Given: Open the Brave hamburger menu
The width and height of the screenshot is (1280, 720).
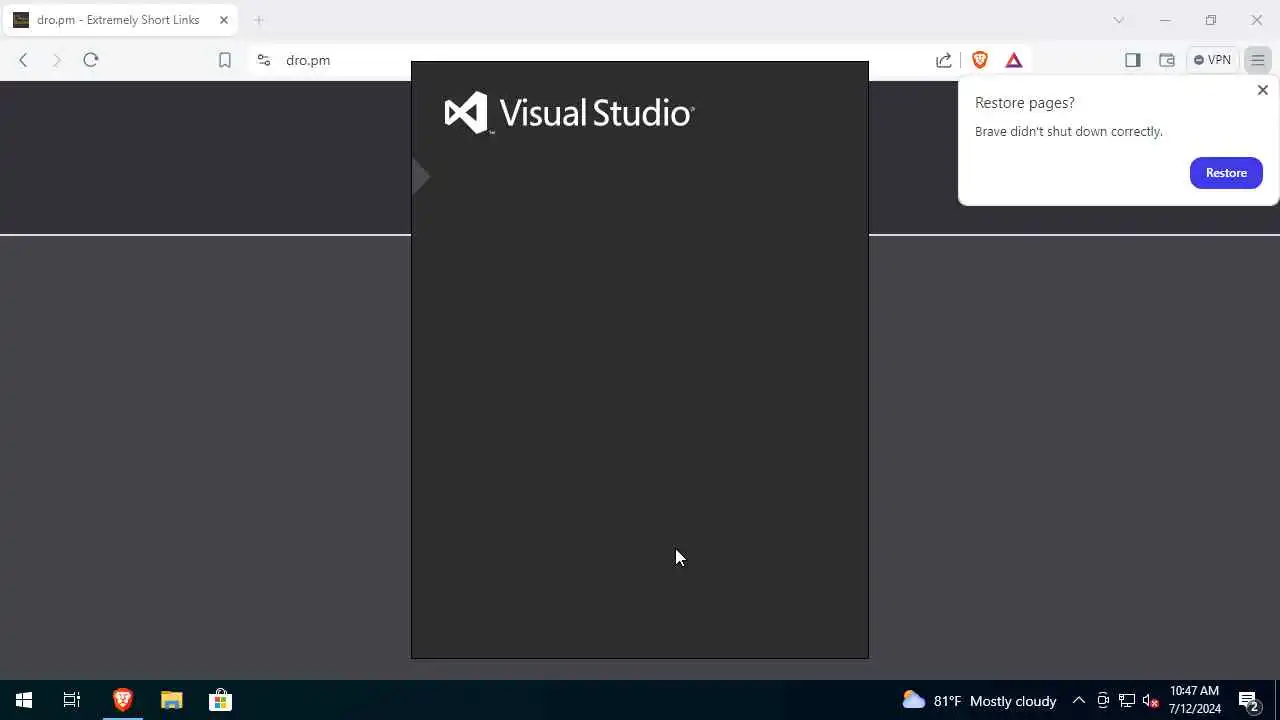Looking at the screenshot, I should pos(1258,60).
